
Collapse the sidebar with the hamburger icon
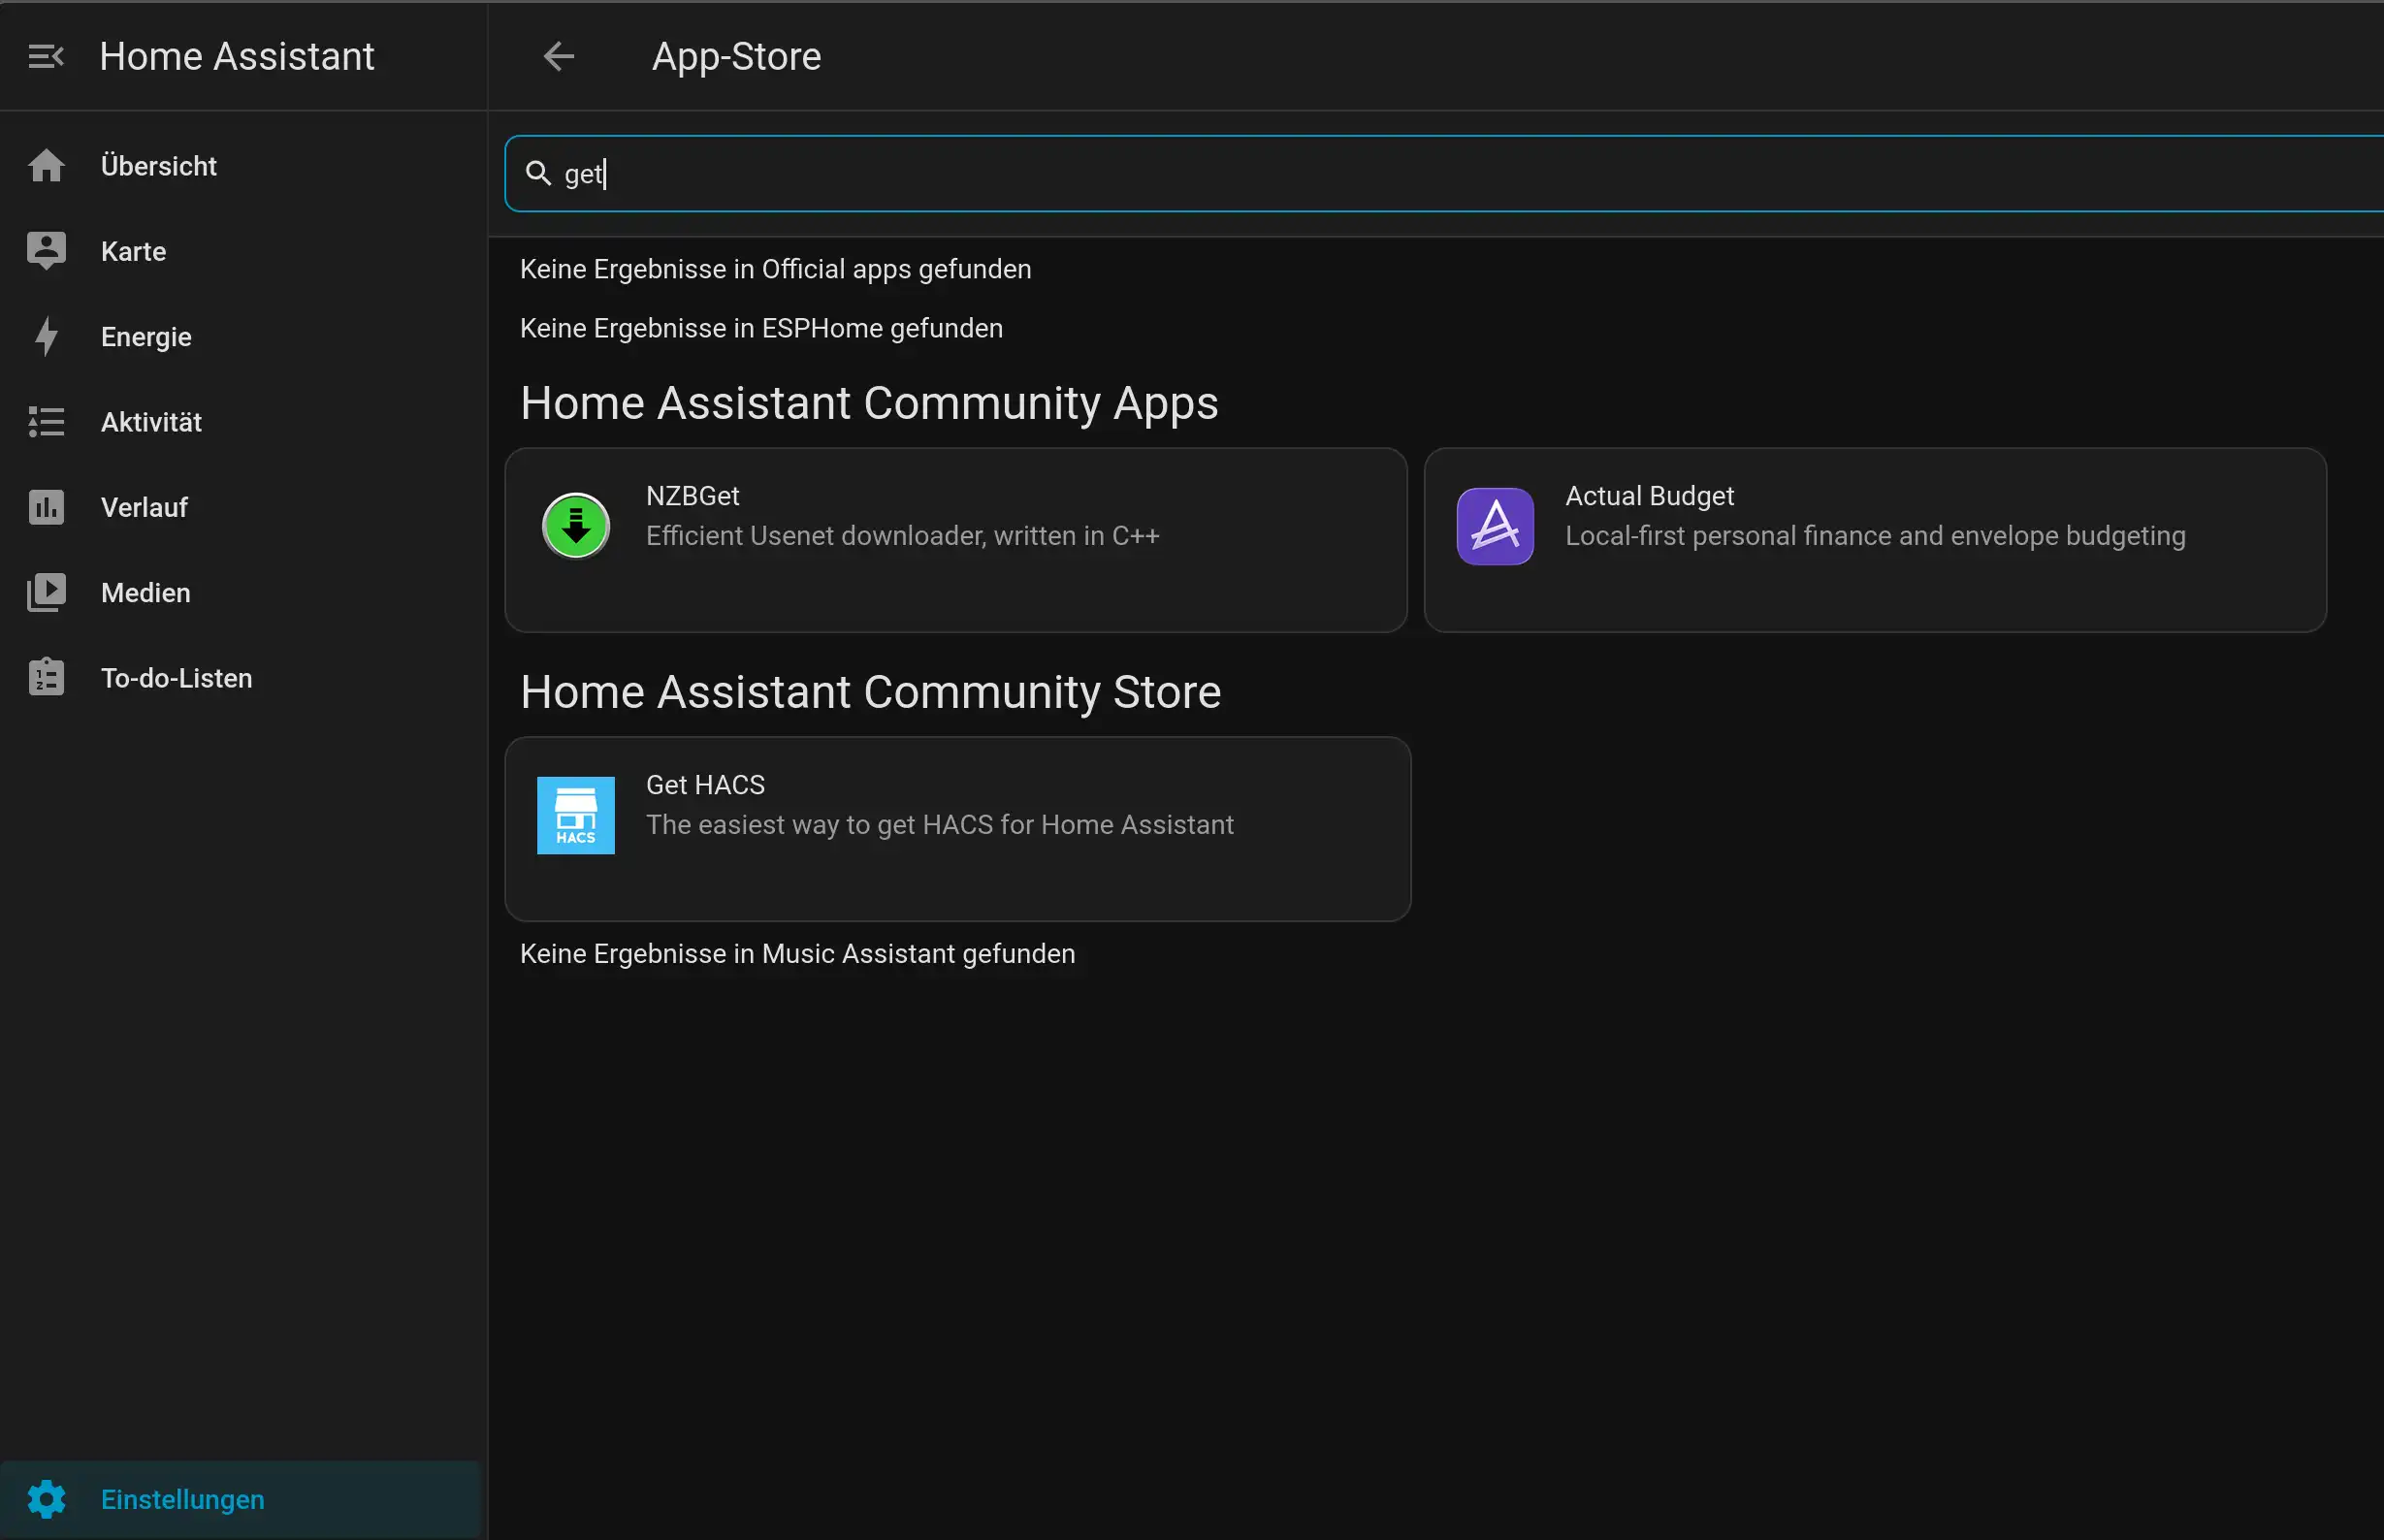[x=46, y=57]
